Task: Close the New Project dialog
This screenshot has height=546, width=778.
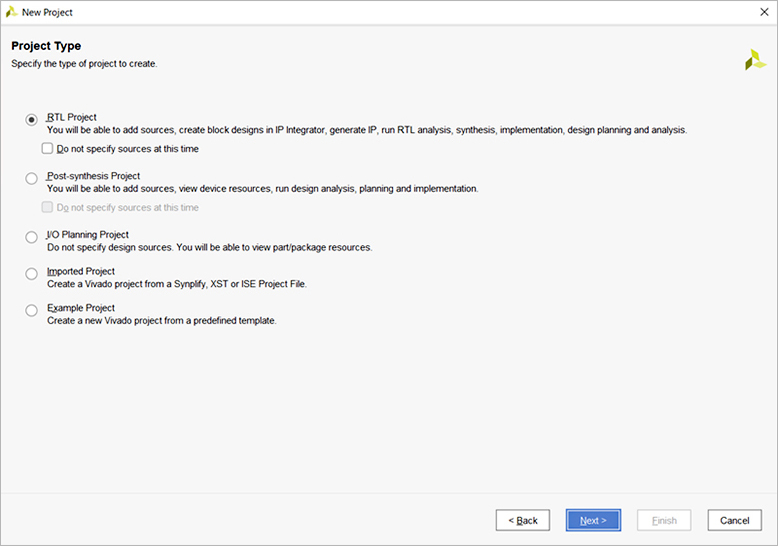Action: click(764, 12)
